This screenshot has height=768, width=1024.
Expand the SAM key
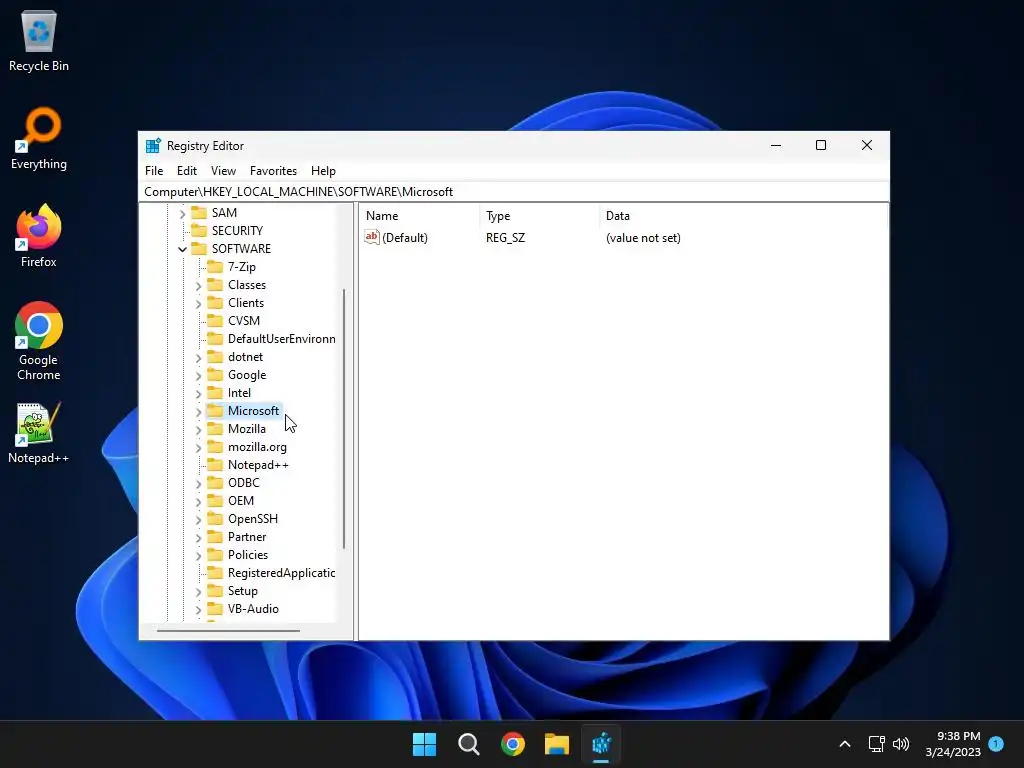[x=182, y=214]
